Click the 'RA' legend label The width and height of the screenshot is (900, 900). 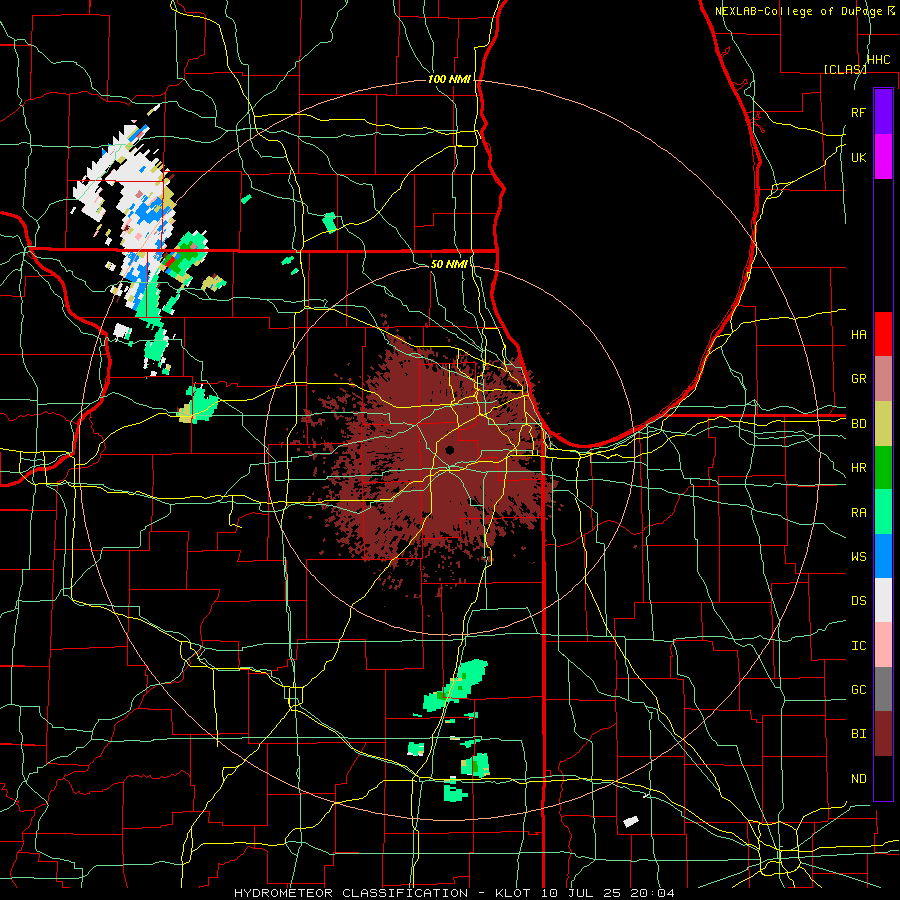[x=858, y=513]
